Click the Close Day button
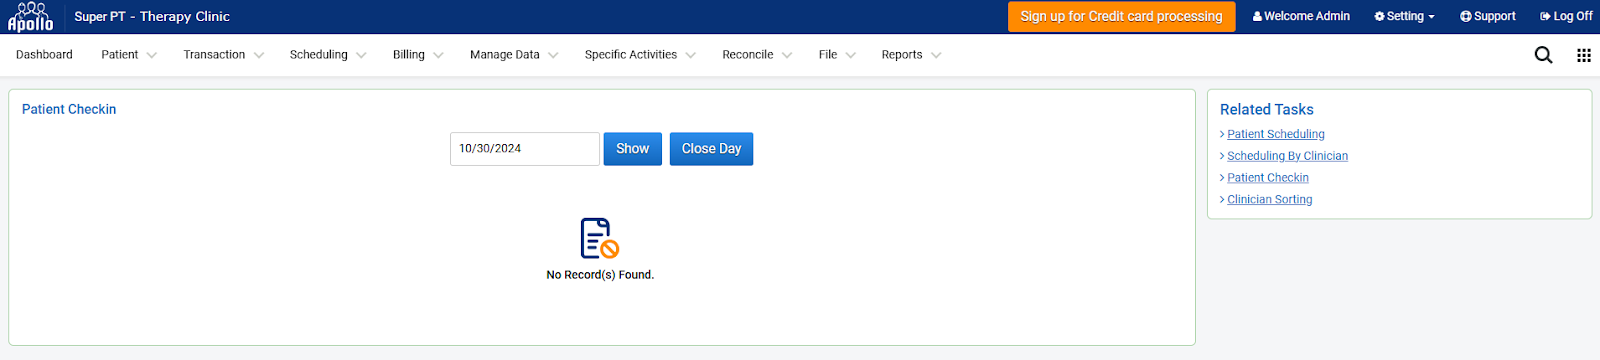The width and height of the screenshot is (1600, 360). point(711,149)
